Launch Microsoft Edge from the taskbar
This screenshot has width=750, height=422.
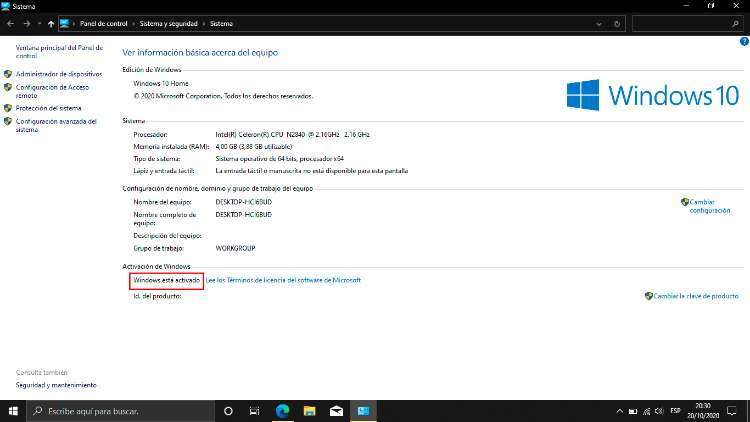click(283, 411)
